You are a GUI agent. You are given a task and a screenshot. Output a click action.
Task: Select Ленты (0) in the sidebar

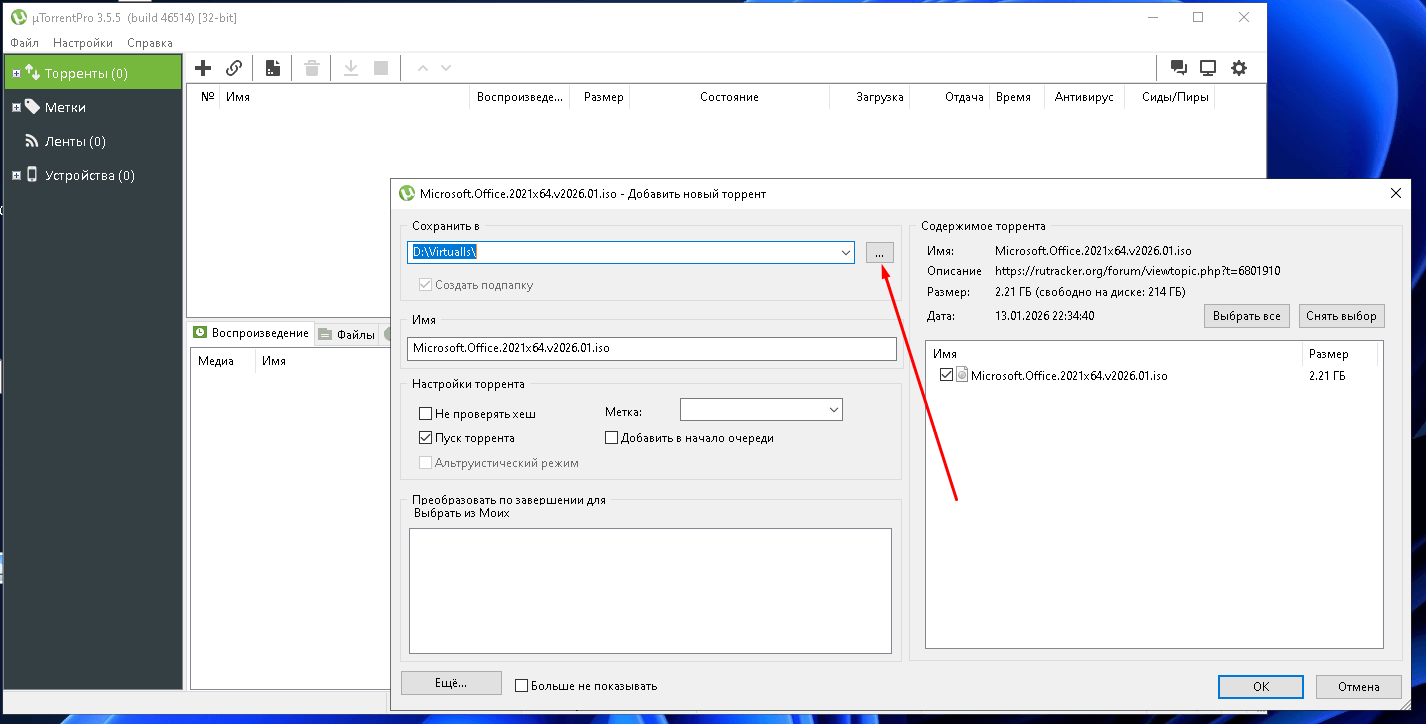pyautogui.click(x=75, y=141)
